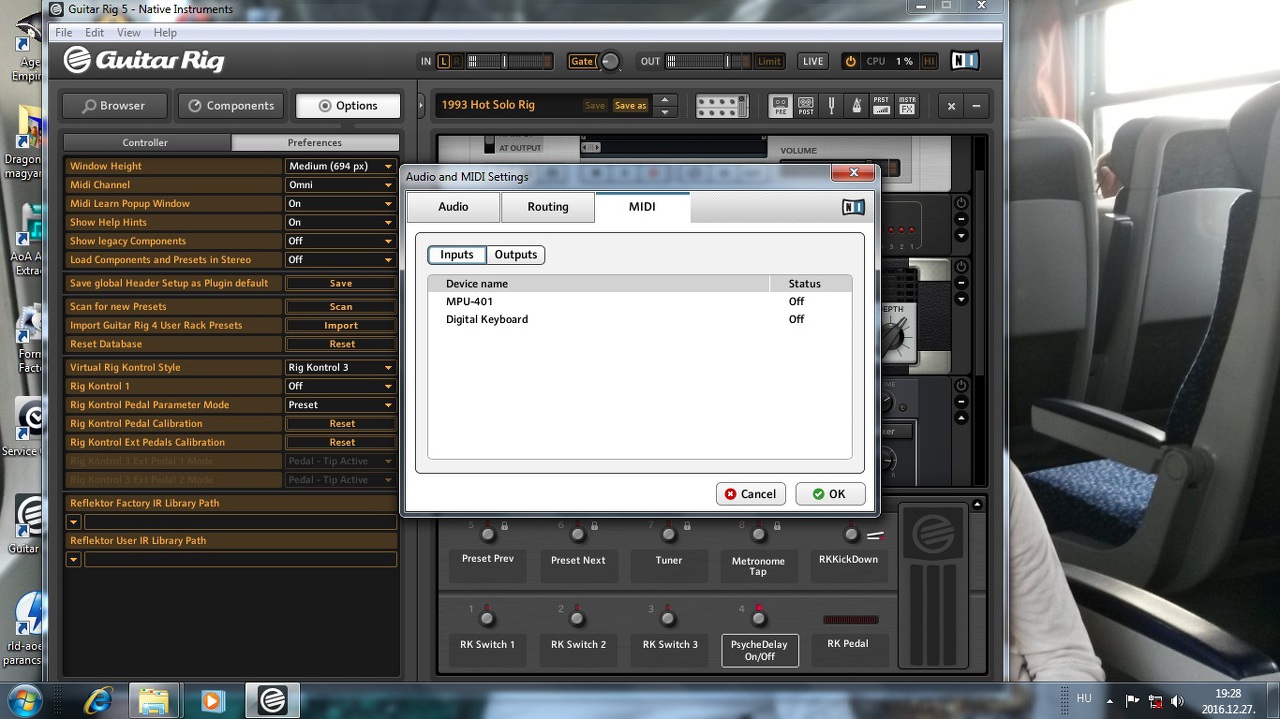Toggle the left input channel L
1280x719 pixels.
(x=444, y=61)
